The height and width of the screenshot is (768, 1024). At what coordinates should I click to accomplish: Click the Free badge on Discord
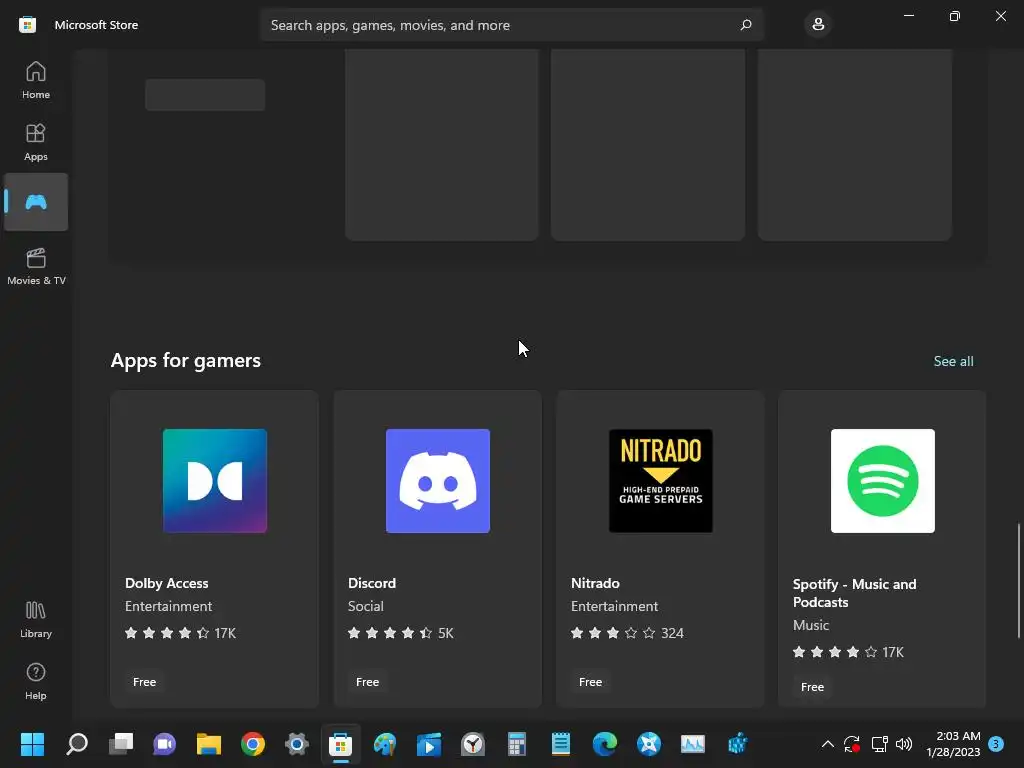pyautogui.click(x=367, y=682)
